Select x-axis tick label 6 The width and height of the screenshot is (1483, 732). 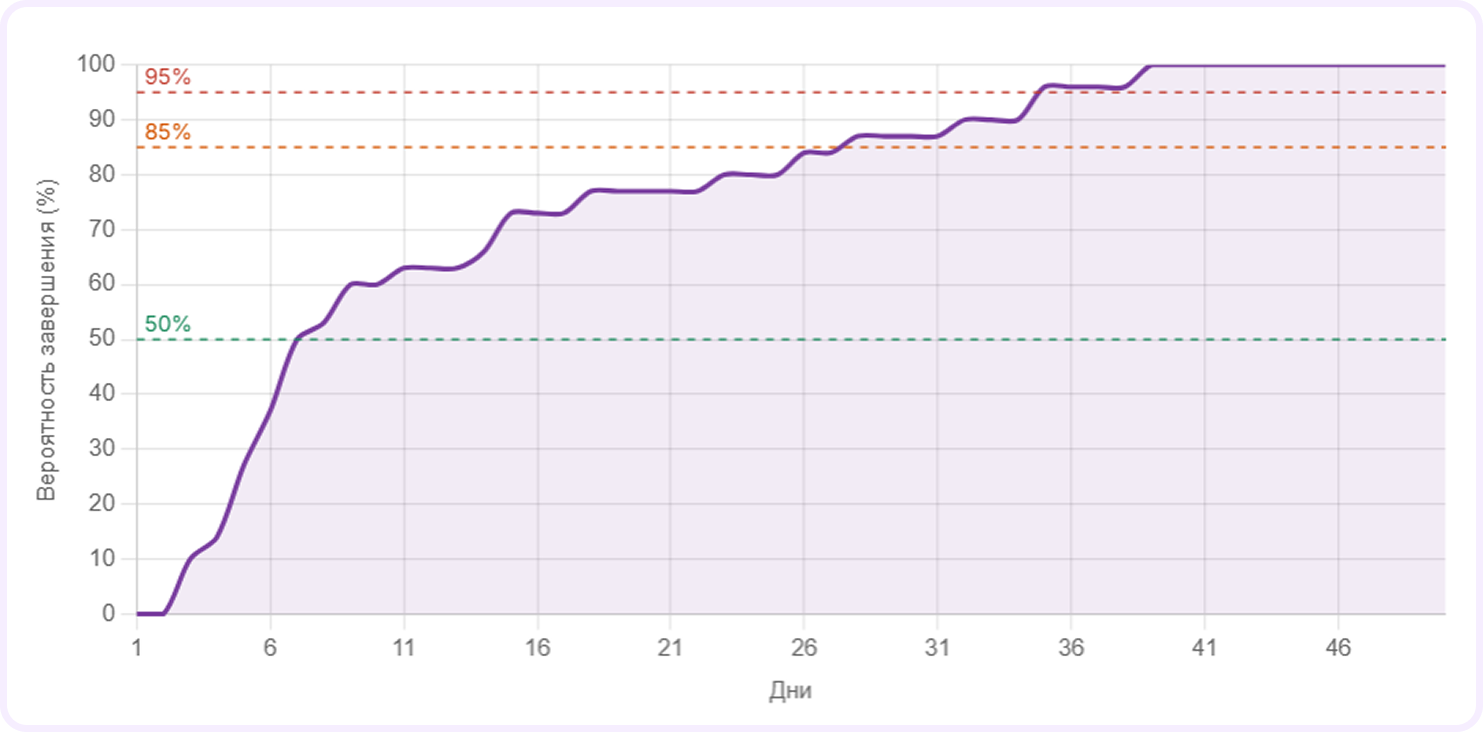(270, 648)
